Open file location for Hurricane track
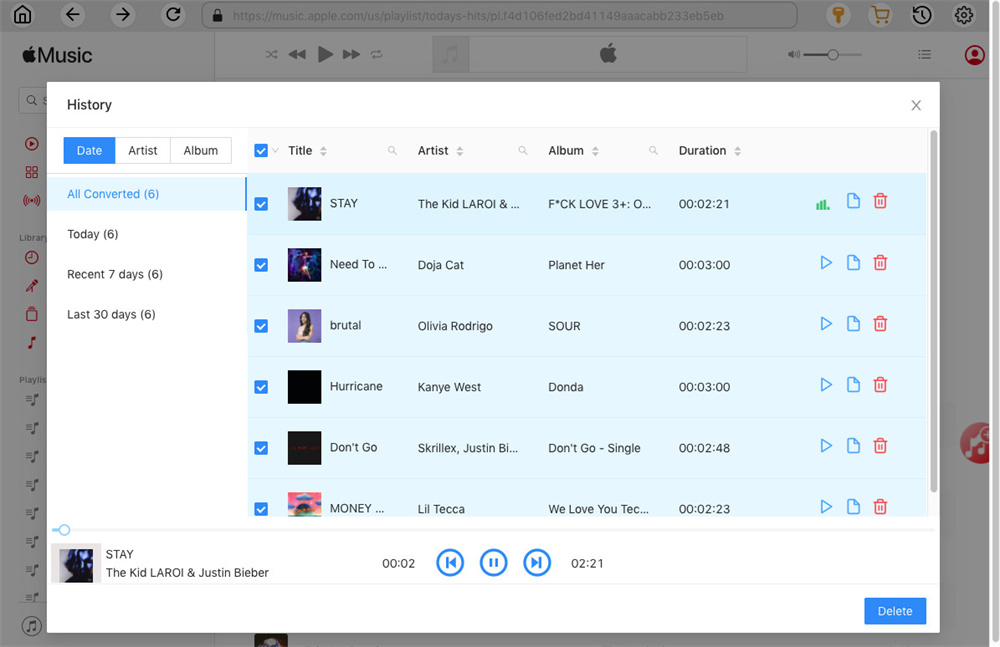 [x=853, y=385]
